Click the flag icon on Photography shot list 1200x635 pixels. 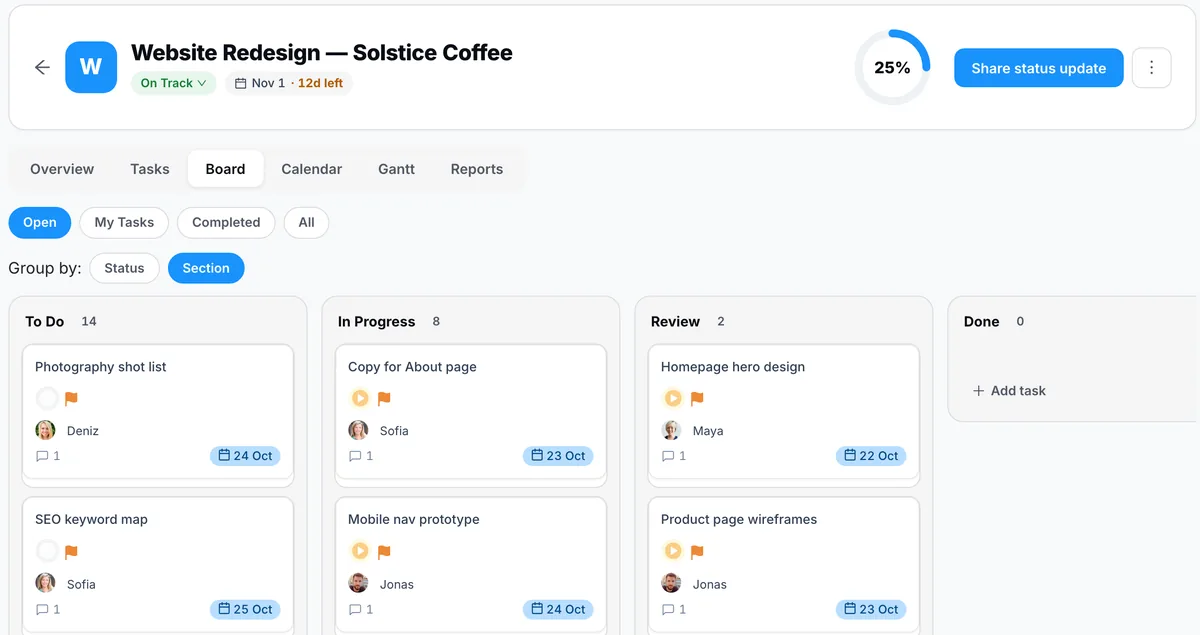71,398
